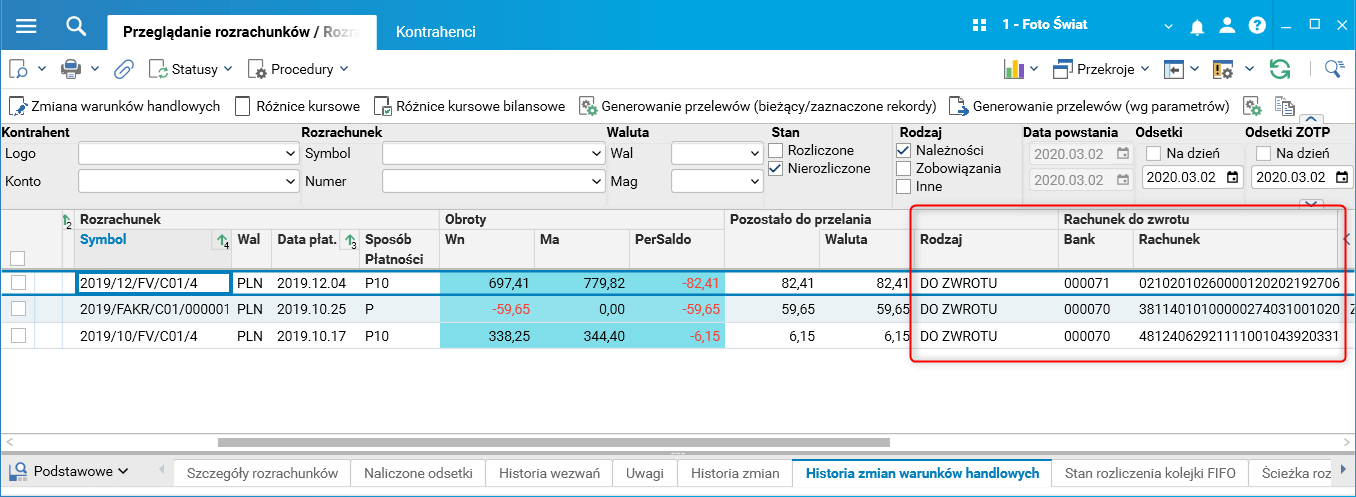
Task: Open the Historia zmian tab
Action: tap(735, 473)
